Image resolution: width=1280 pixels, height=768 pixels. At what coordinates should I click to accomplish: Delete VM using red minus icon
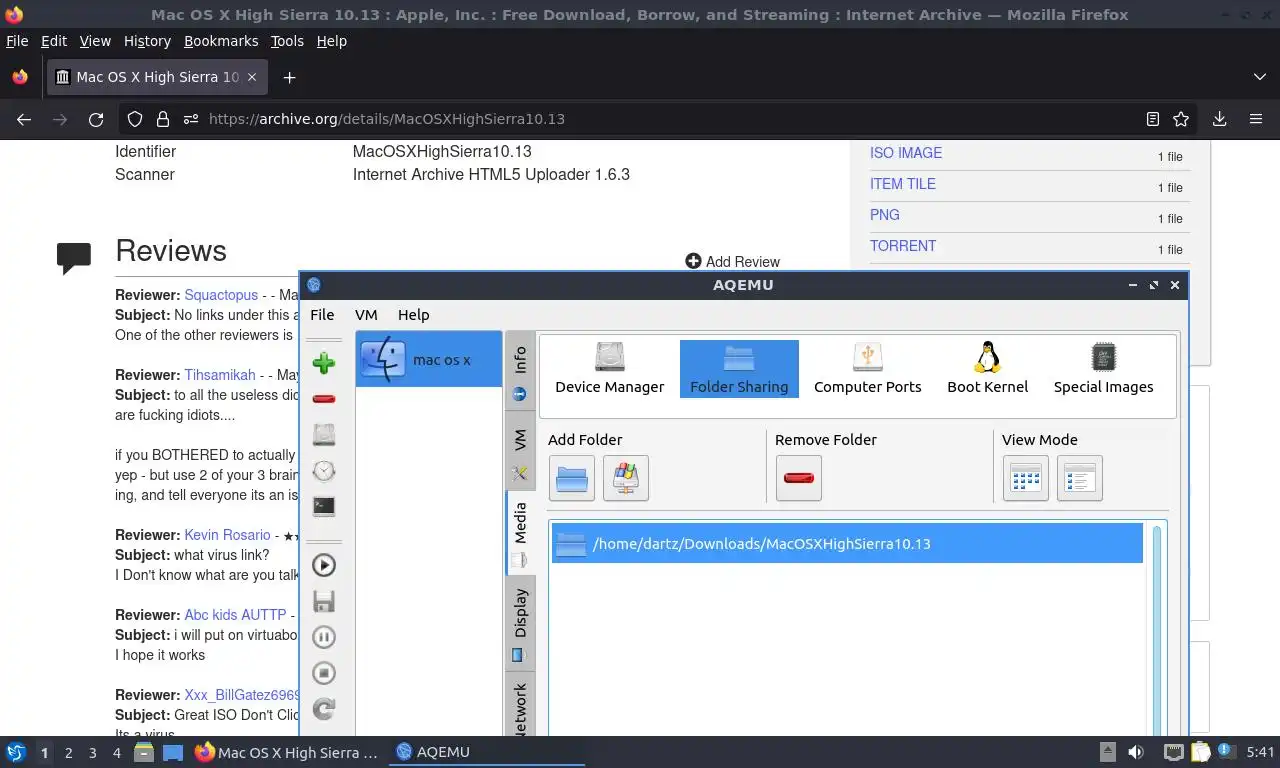click(x=323, y=399)
